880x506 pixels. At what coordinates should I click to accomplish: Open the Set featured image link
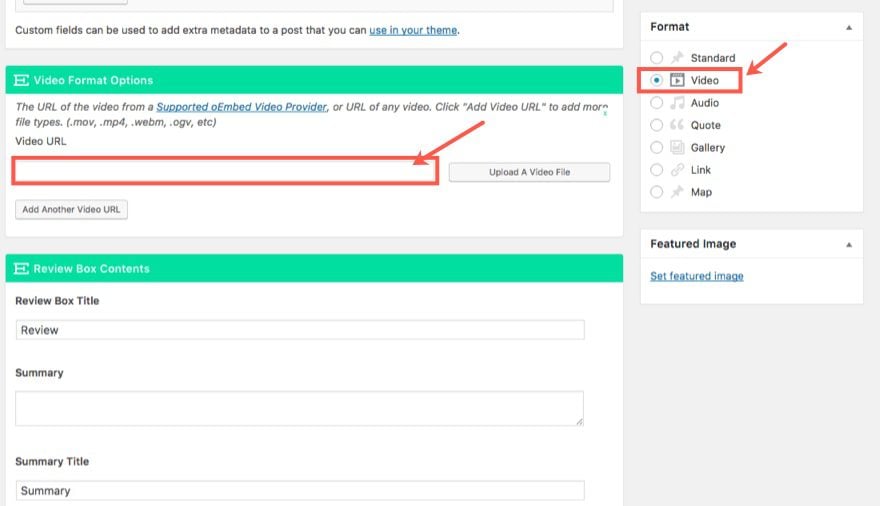(x=696, y=276)
